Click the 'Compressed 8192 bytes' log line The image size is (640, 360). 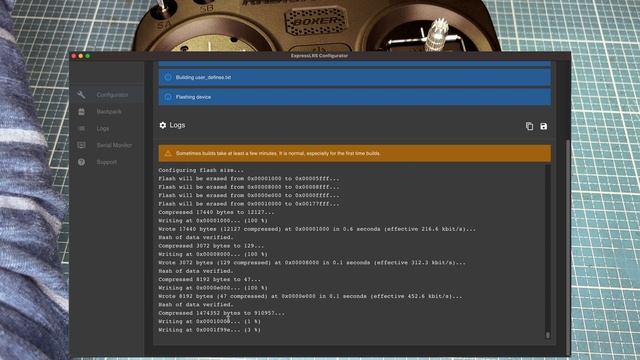(x=209, y=280)
